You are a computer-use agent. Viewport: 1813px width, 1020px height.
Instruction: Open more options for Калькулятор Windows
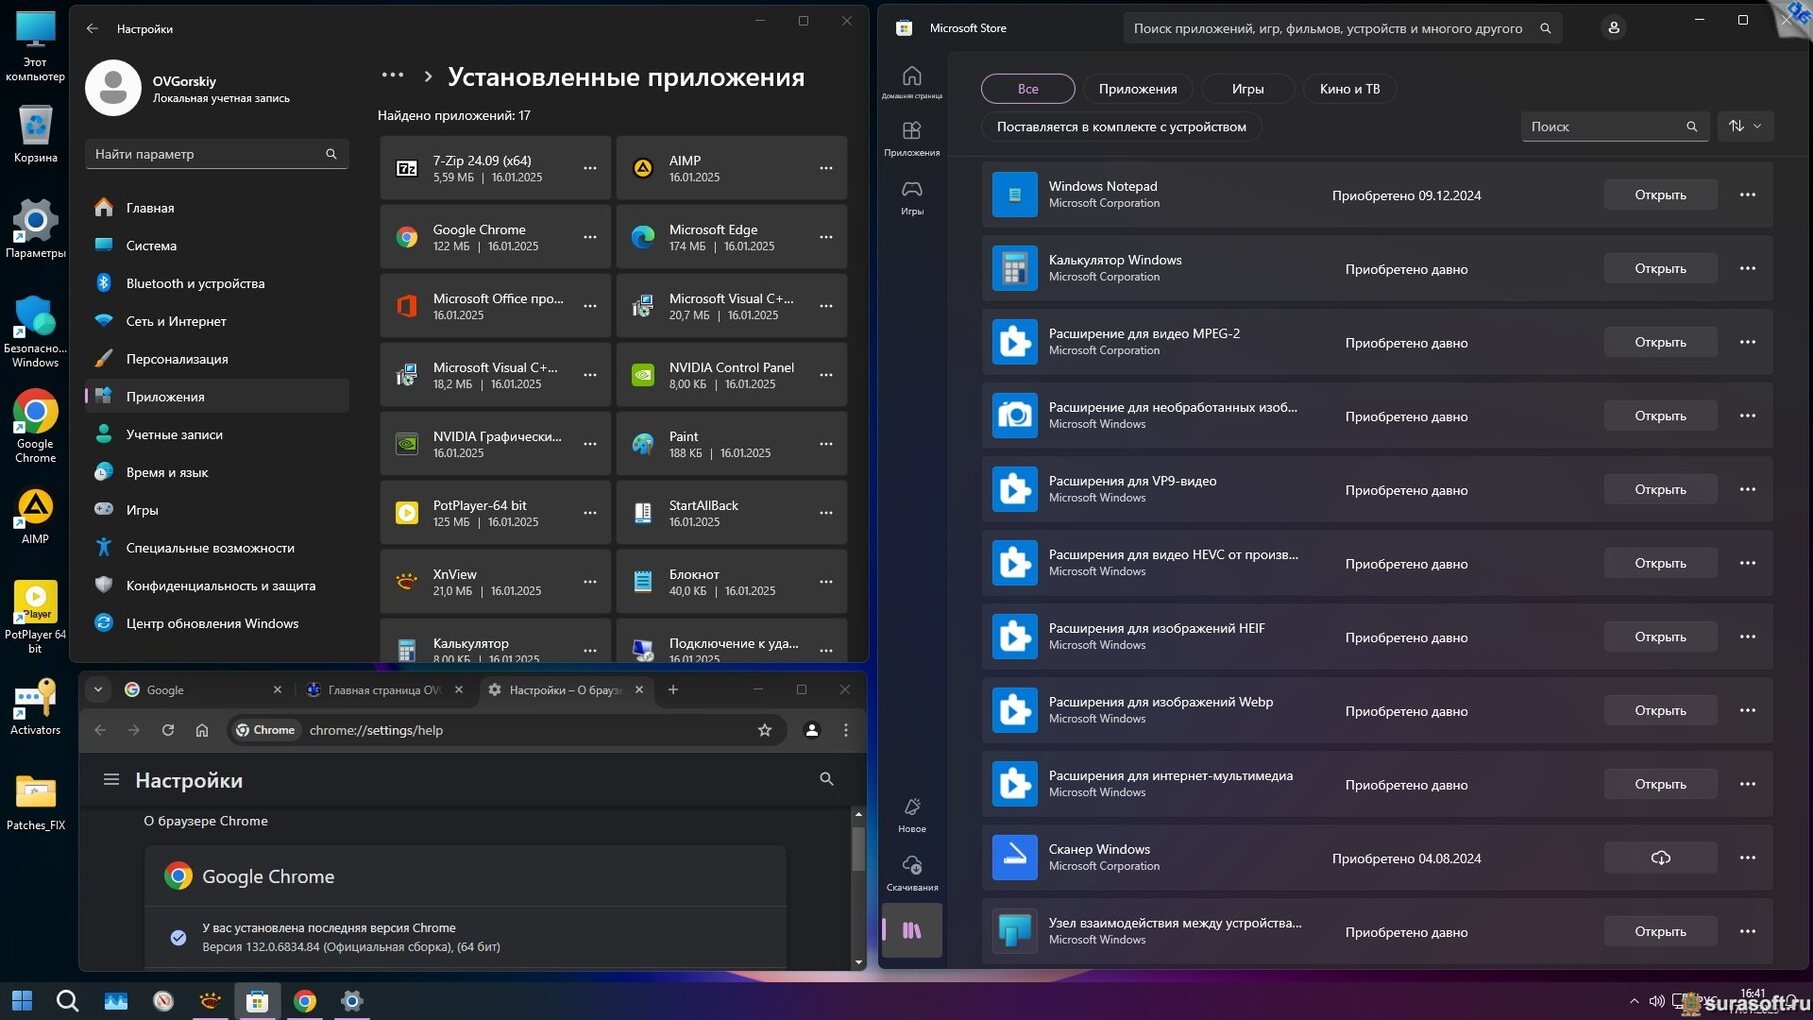pyautogui.click(x=1747, y=268)
